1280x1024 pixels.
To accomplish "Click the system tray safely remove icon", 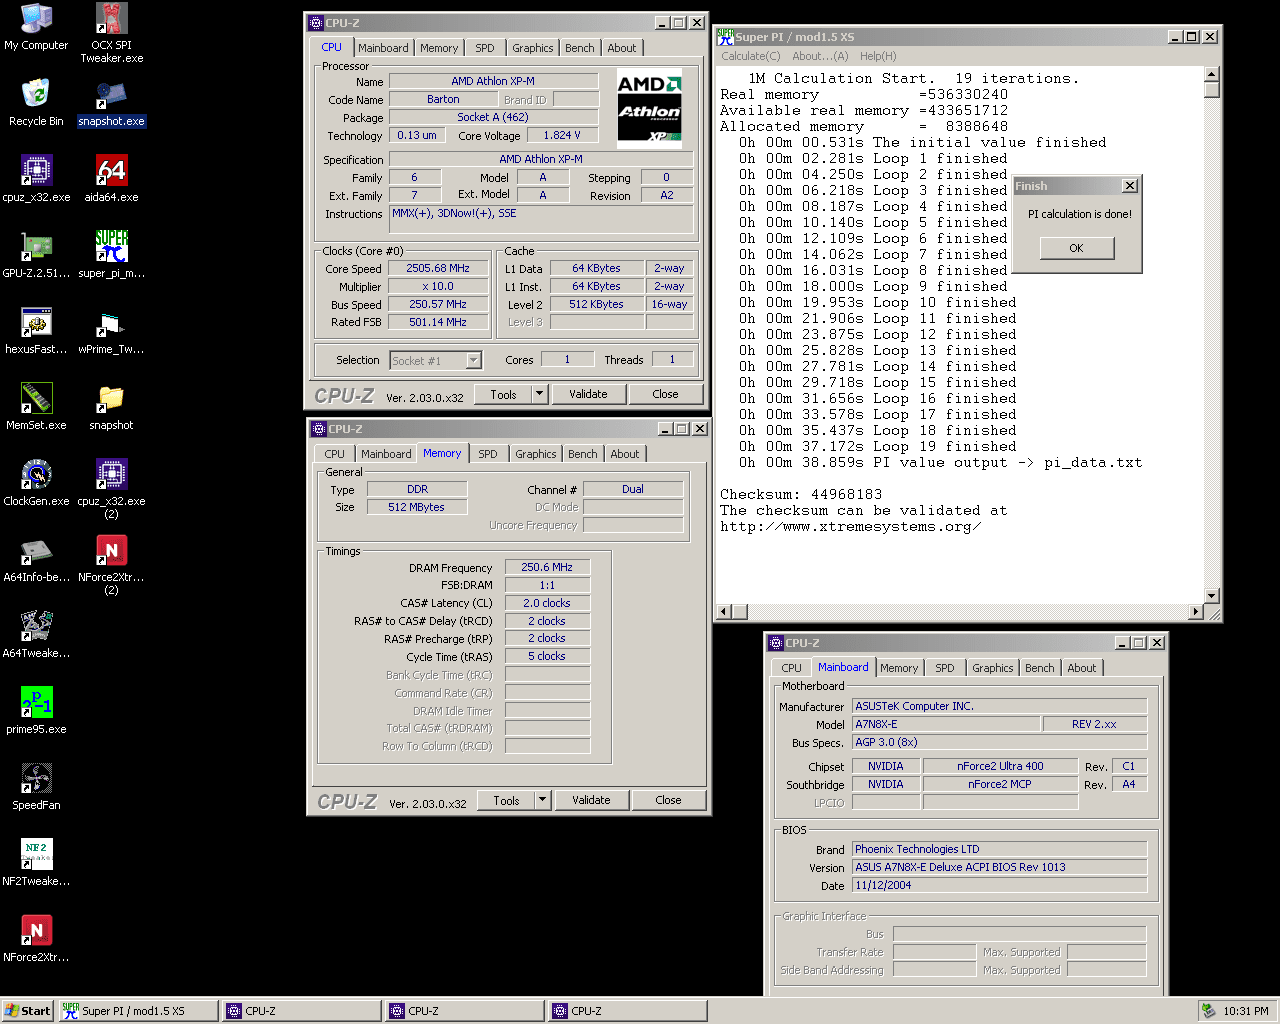I will (x=1209, y=1011).
